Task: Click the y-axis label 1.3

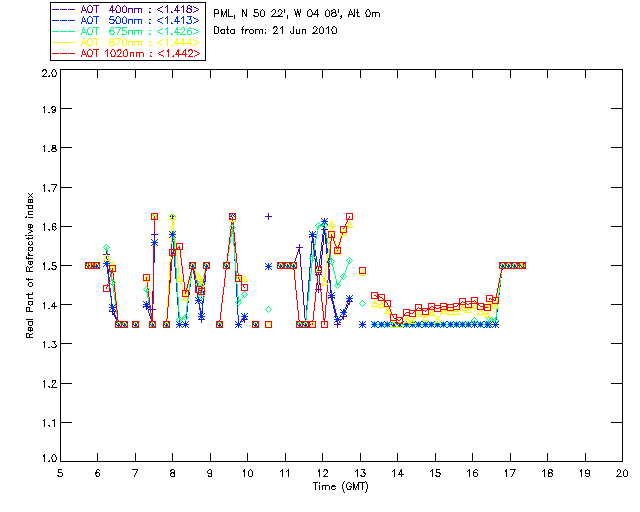Action: point(49,344)
